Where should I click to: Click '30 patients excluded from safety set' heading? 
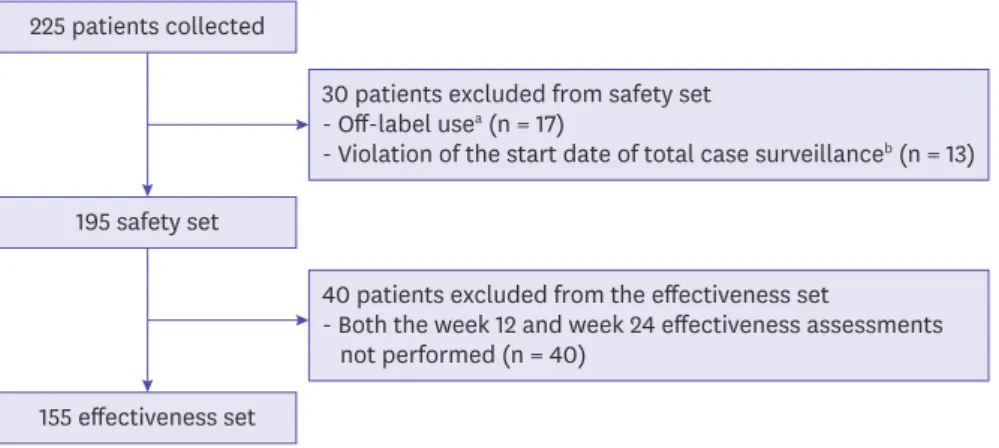pyautogui.click(x=516, y=94)
